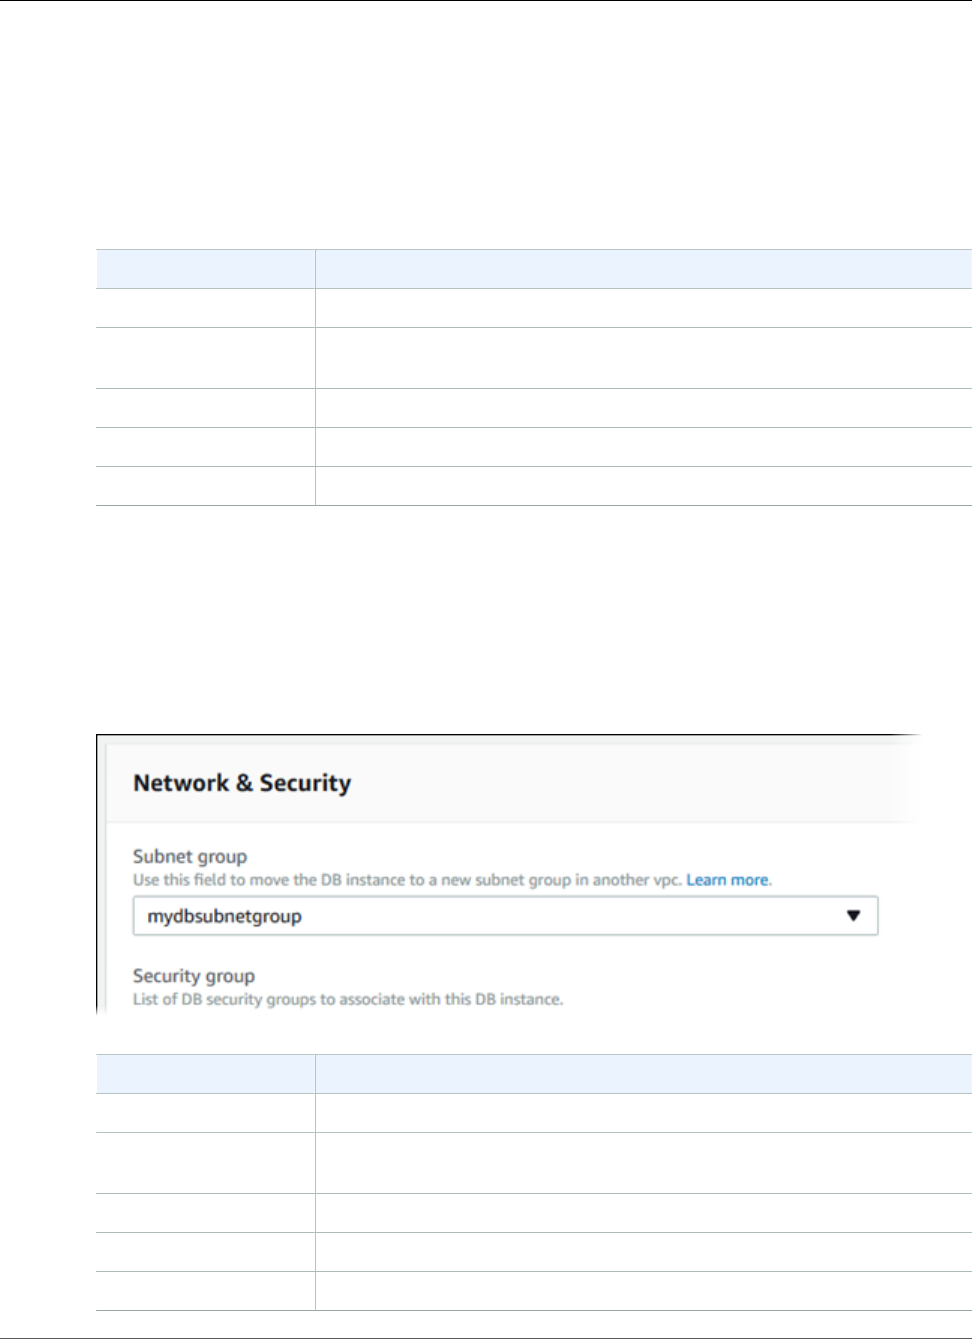Click the upper table's tall row left cell

[x=205, y=358]
